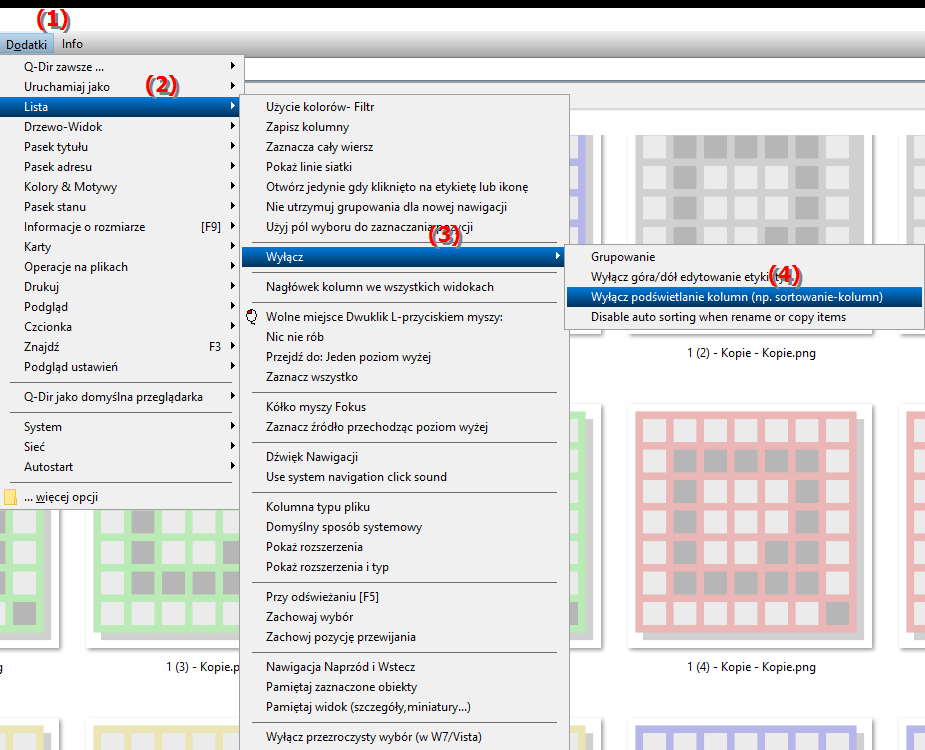Toggle 'Nagłówek kolumn we wszystkich widokach'
The width and height of the screenshot is (925, 750).
point(404,287)
